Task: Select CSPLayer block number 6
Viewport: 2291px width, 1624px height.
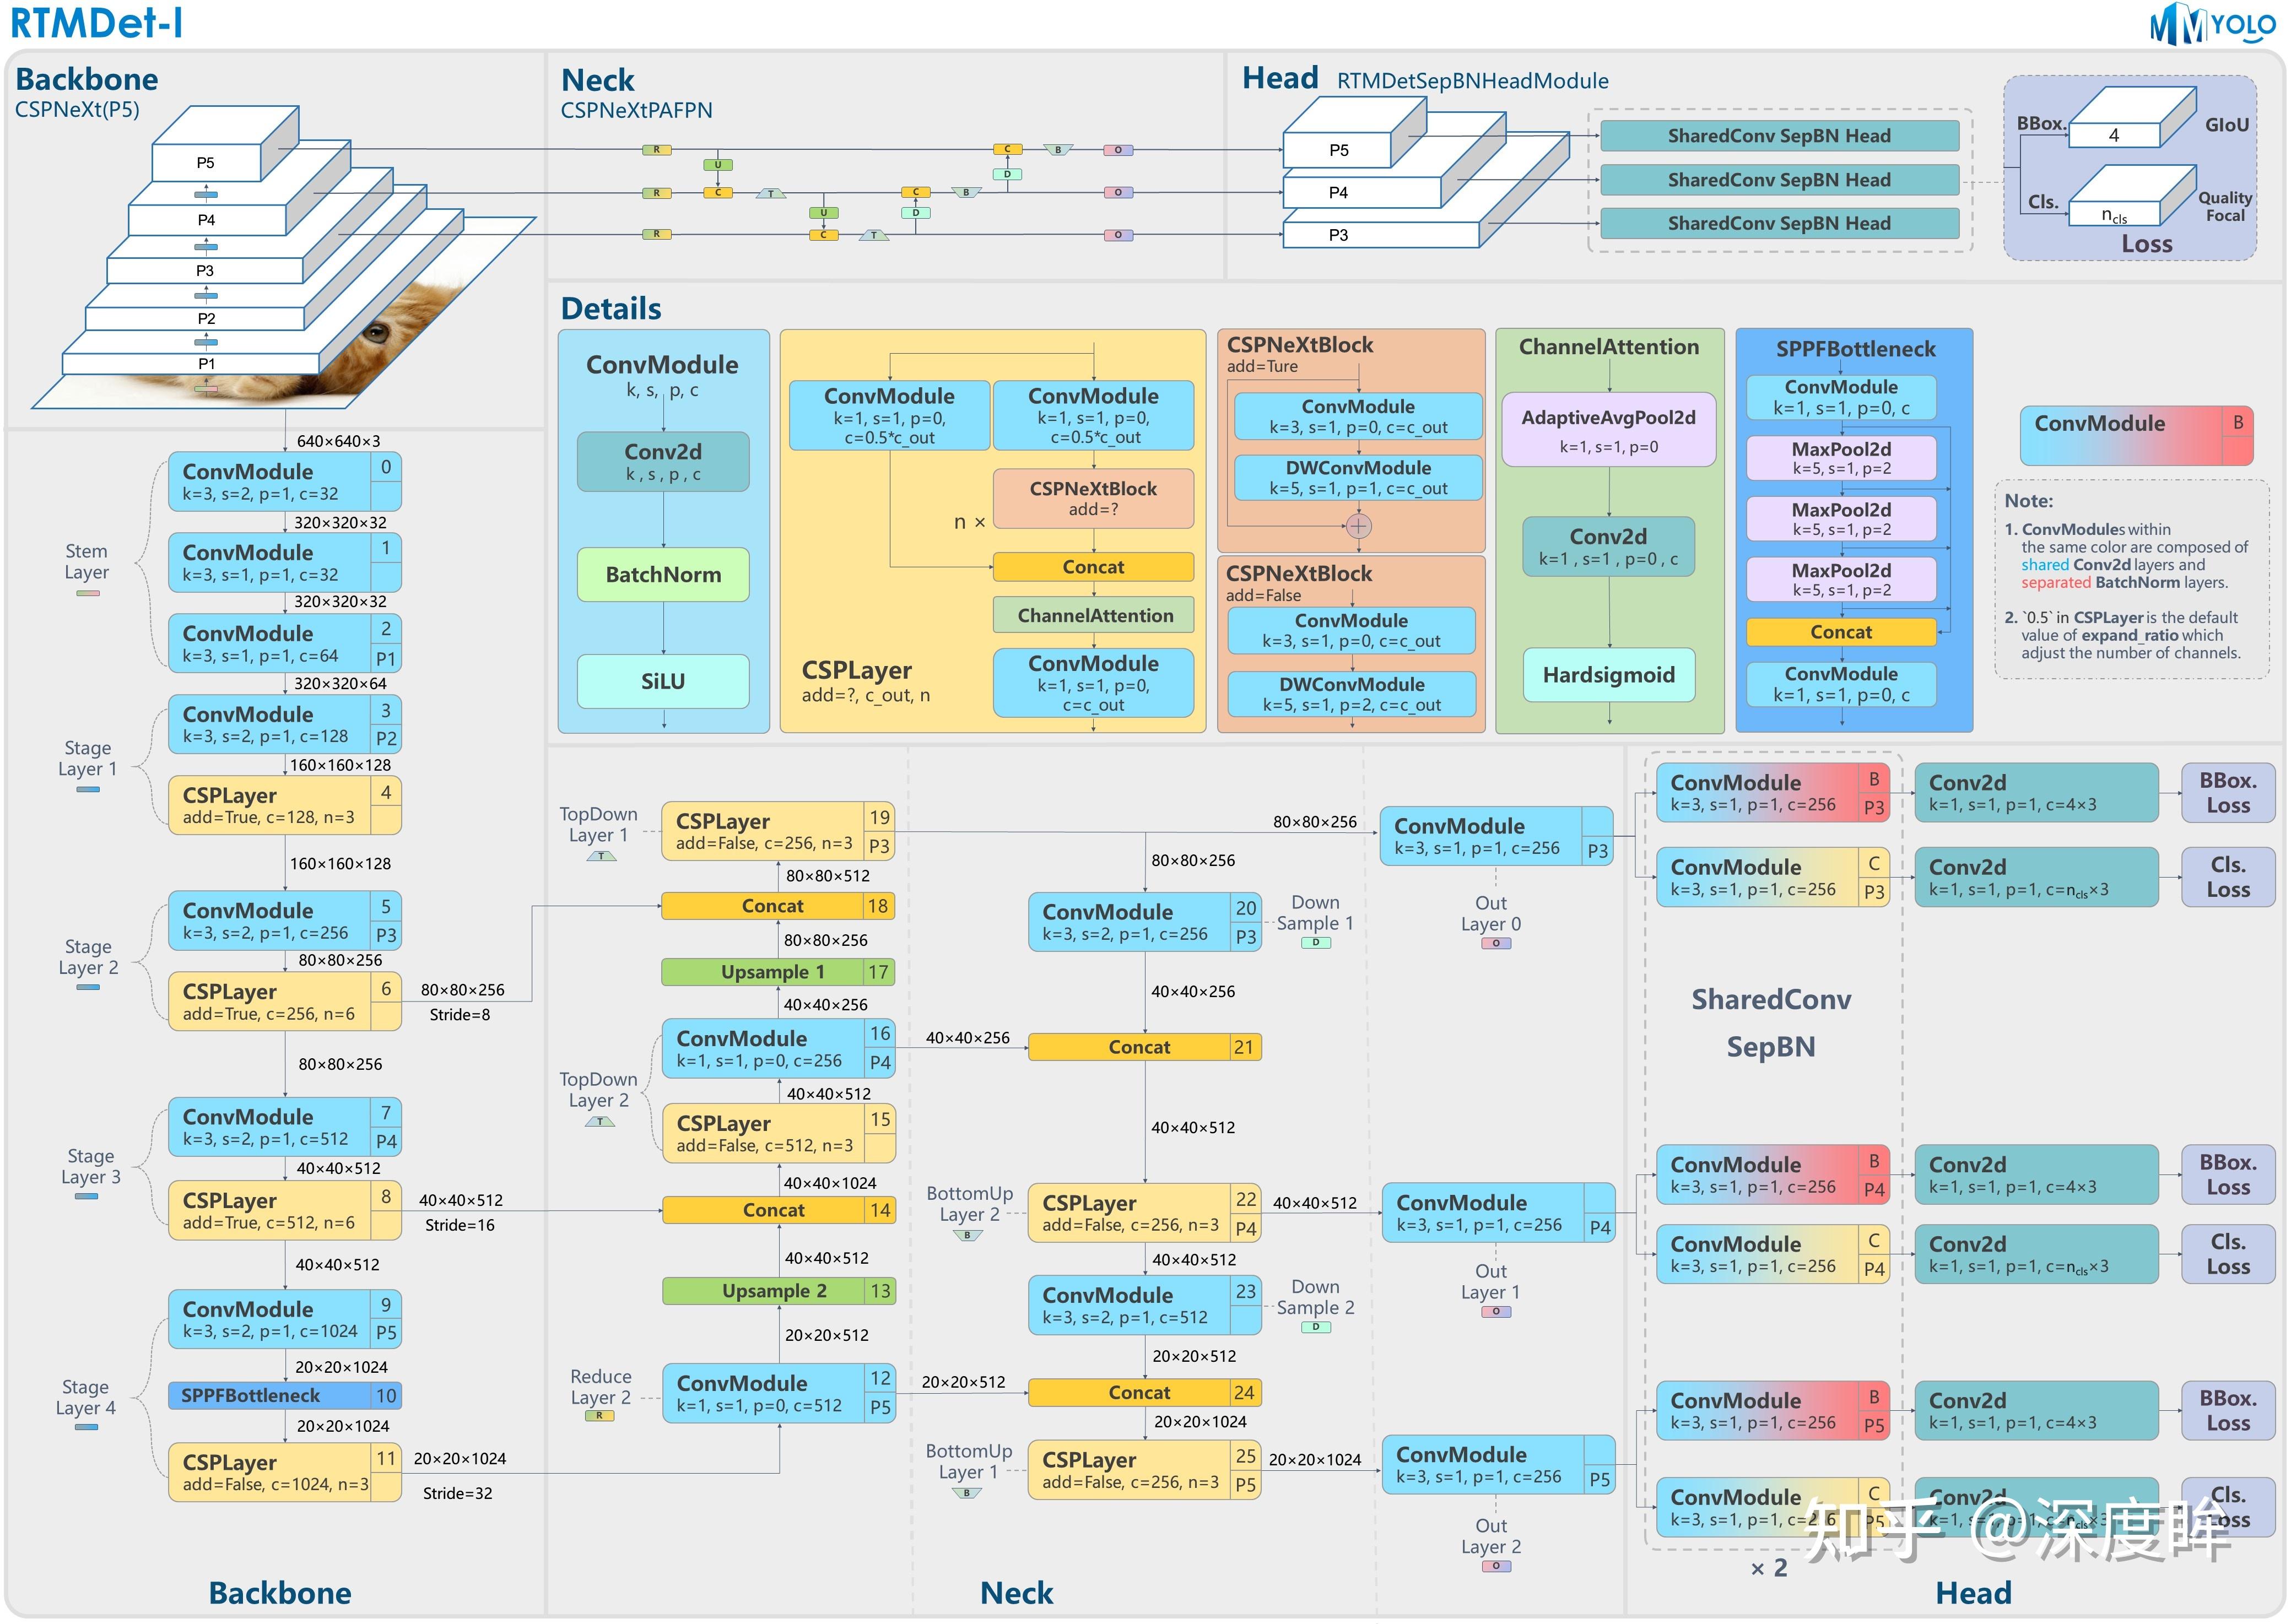Action: (285, 1001)
